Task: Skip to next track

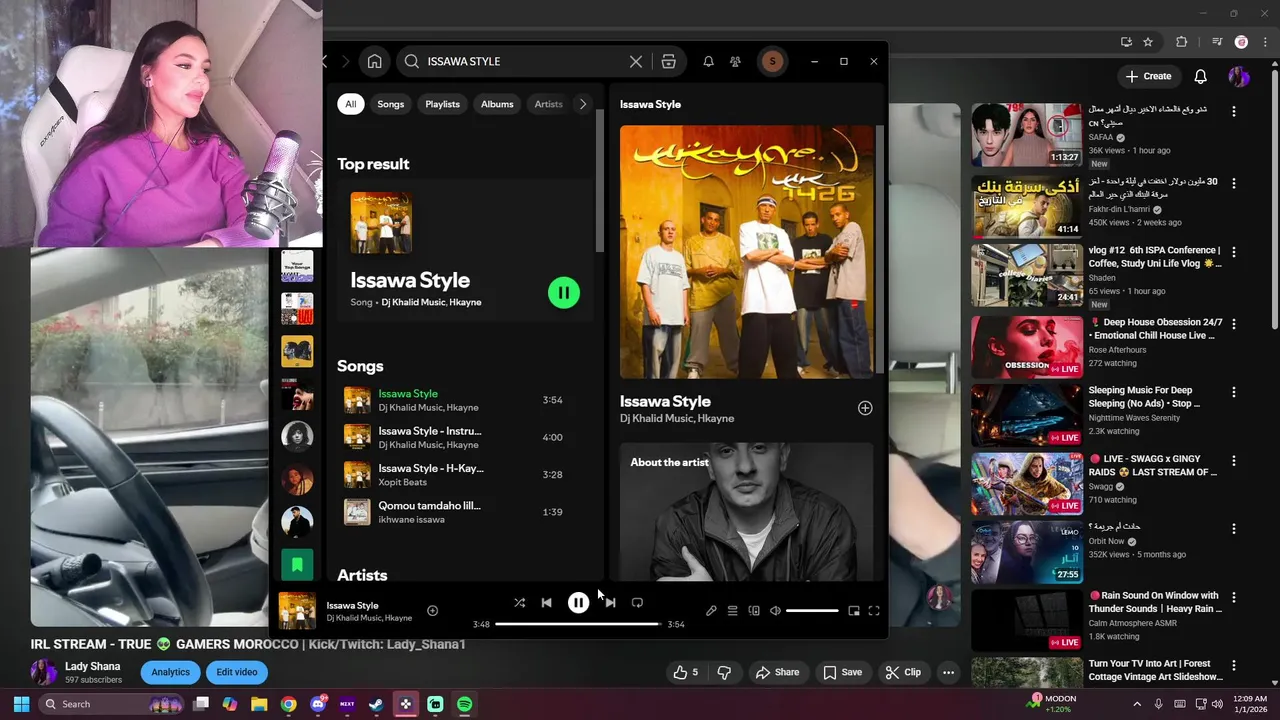Action: click(x=610, y=603)
